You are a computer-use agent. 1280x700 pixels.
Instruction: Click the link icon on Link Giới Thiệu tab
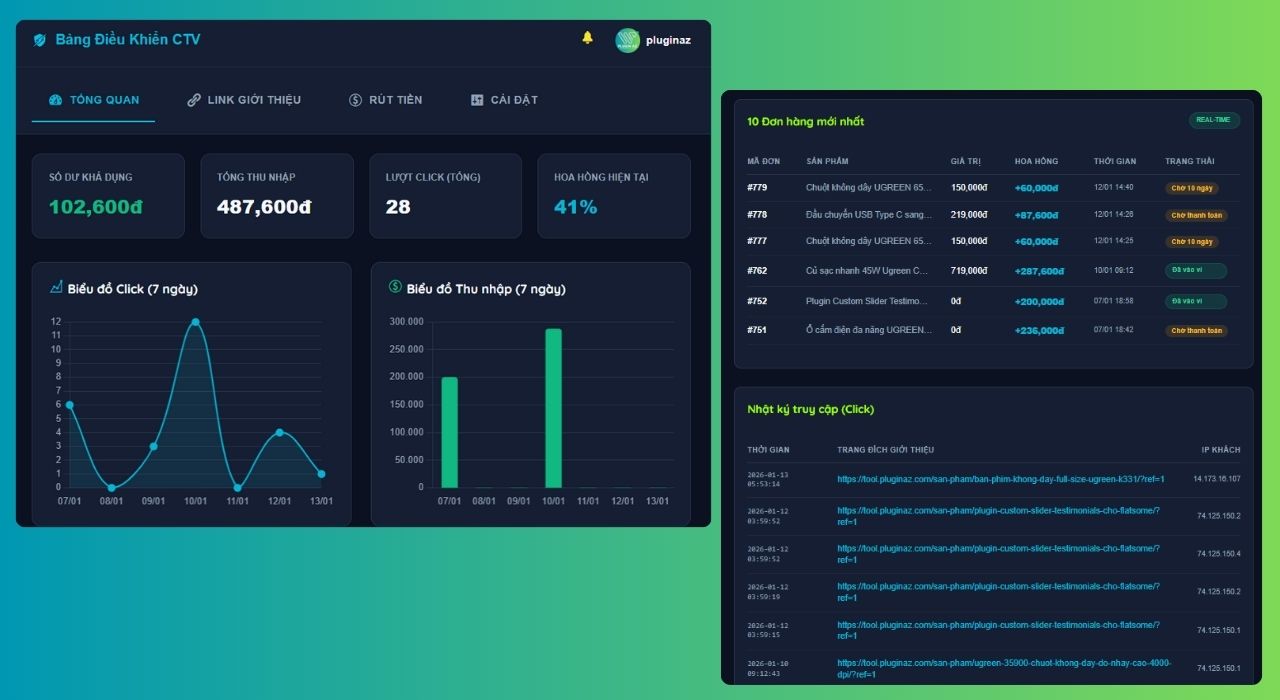pos(194,100)
